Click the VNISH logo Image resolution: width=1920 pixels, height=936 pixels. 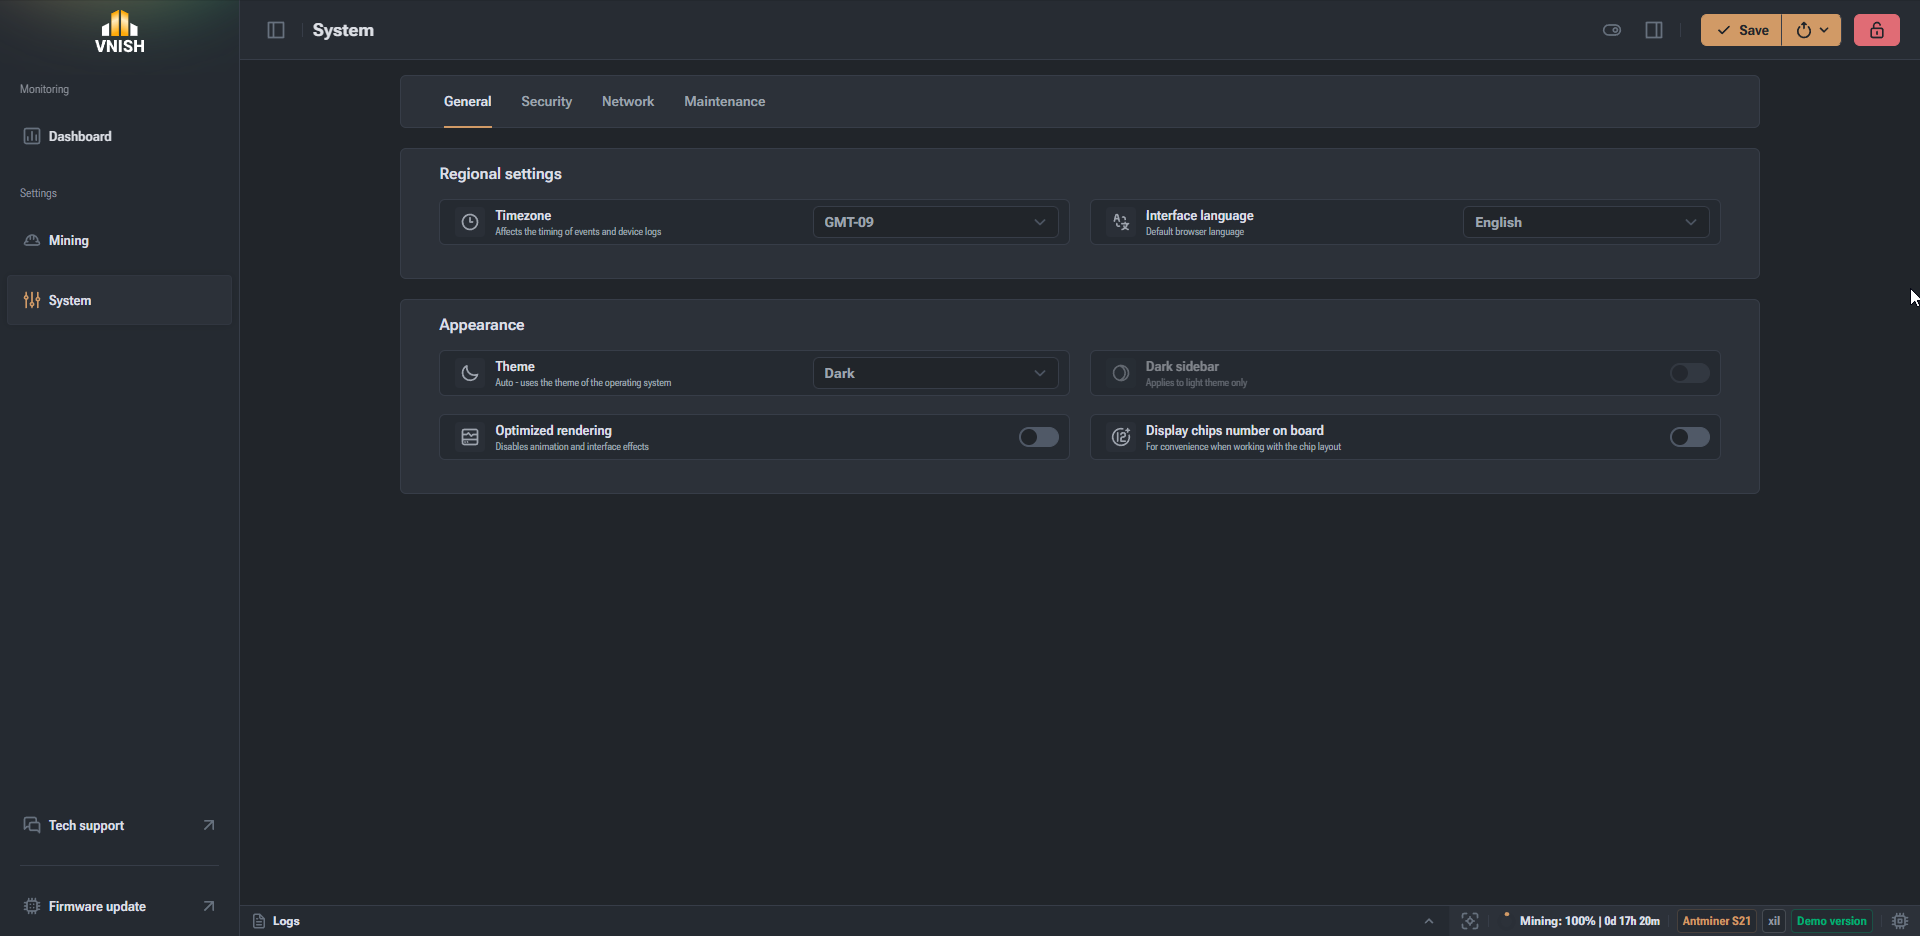[x=120, y=31]
